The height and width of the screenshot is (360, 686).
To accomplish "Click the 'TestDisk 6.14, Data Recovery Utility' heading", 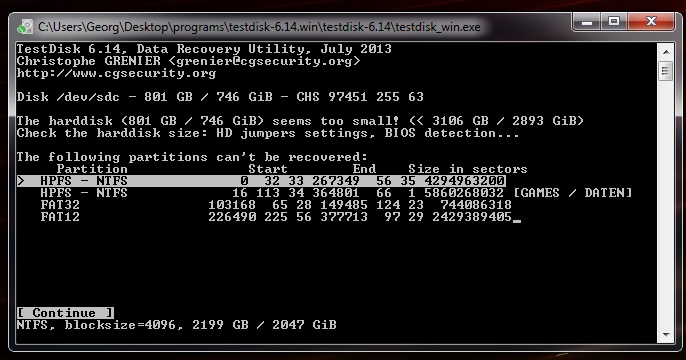I will pyautogui.click(x=204, y=49).
